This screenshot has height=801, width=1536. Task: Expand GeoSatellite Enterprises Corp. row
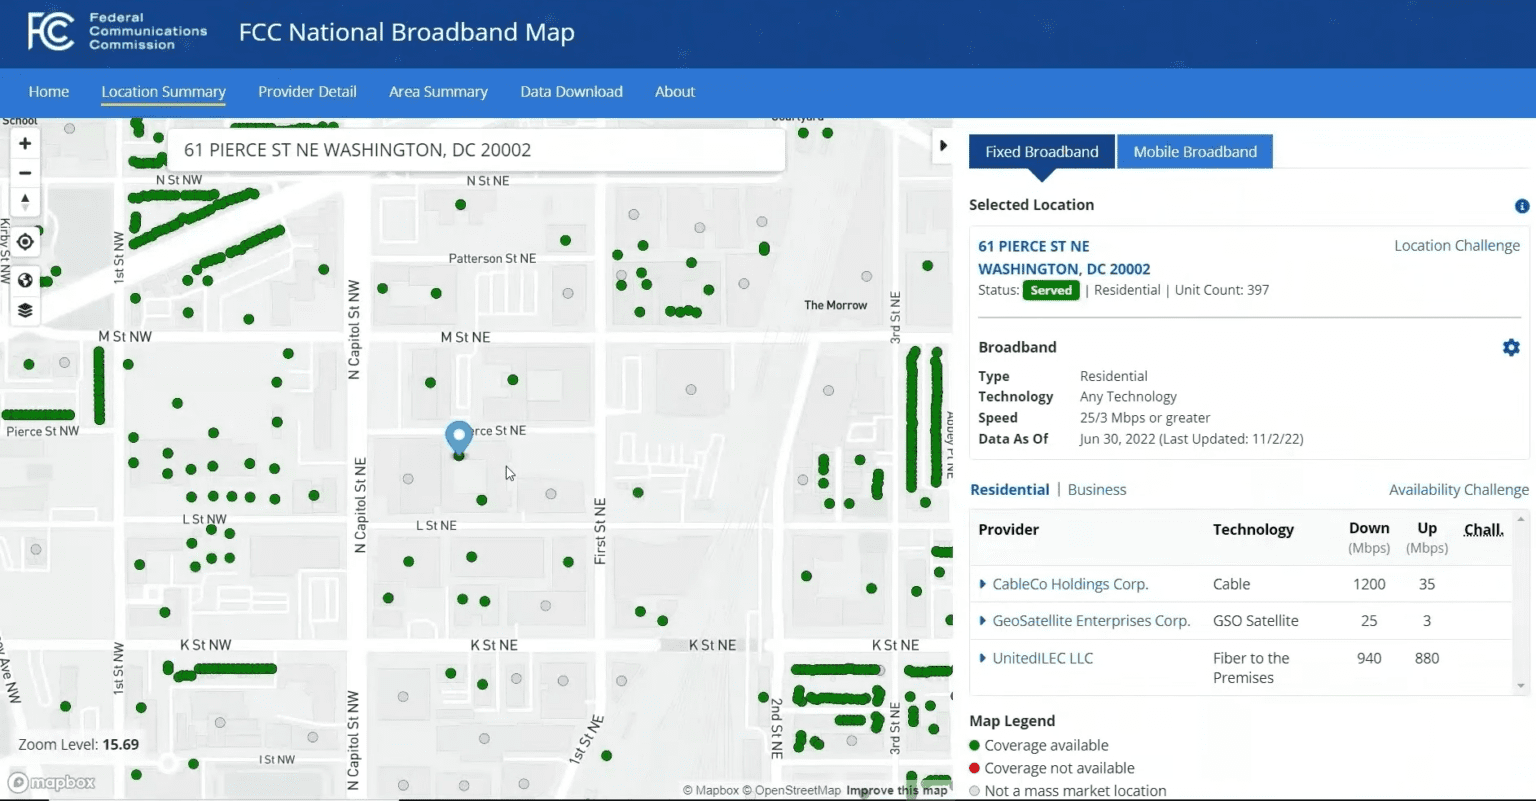(x=983, y=621)
